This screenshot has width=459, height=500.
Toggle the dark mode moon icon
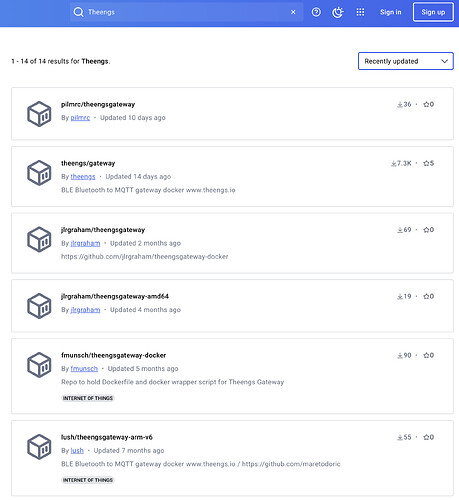point(338,12)
